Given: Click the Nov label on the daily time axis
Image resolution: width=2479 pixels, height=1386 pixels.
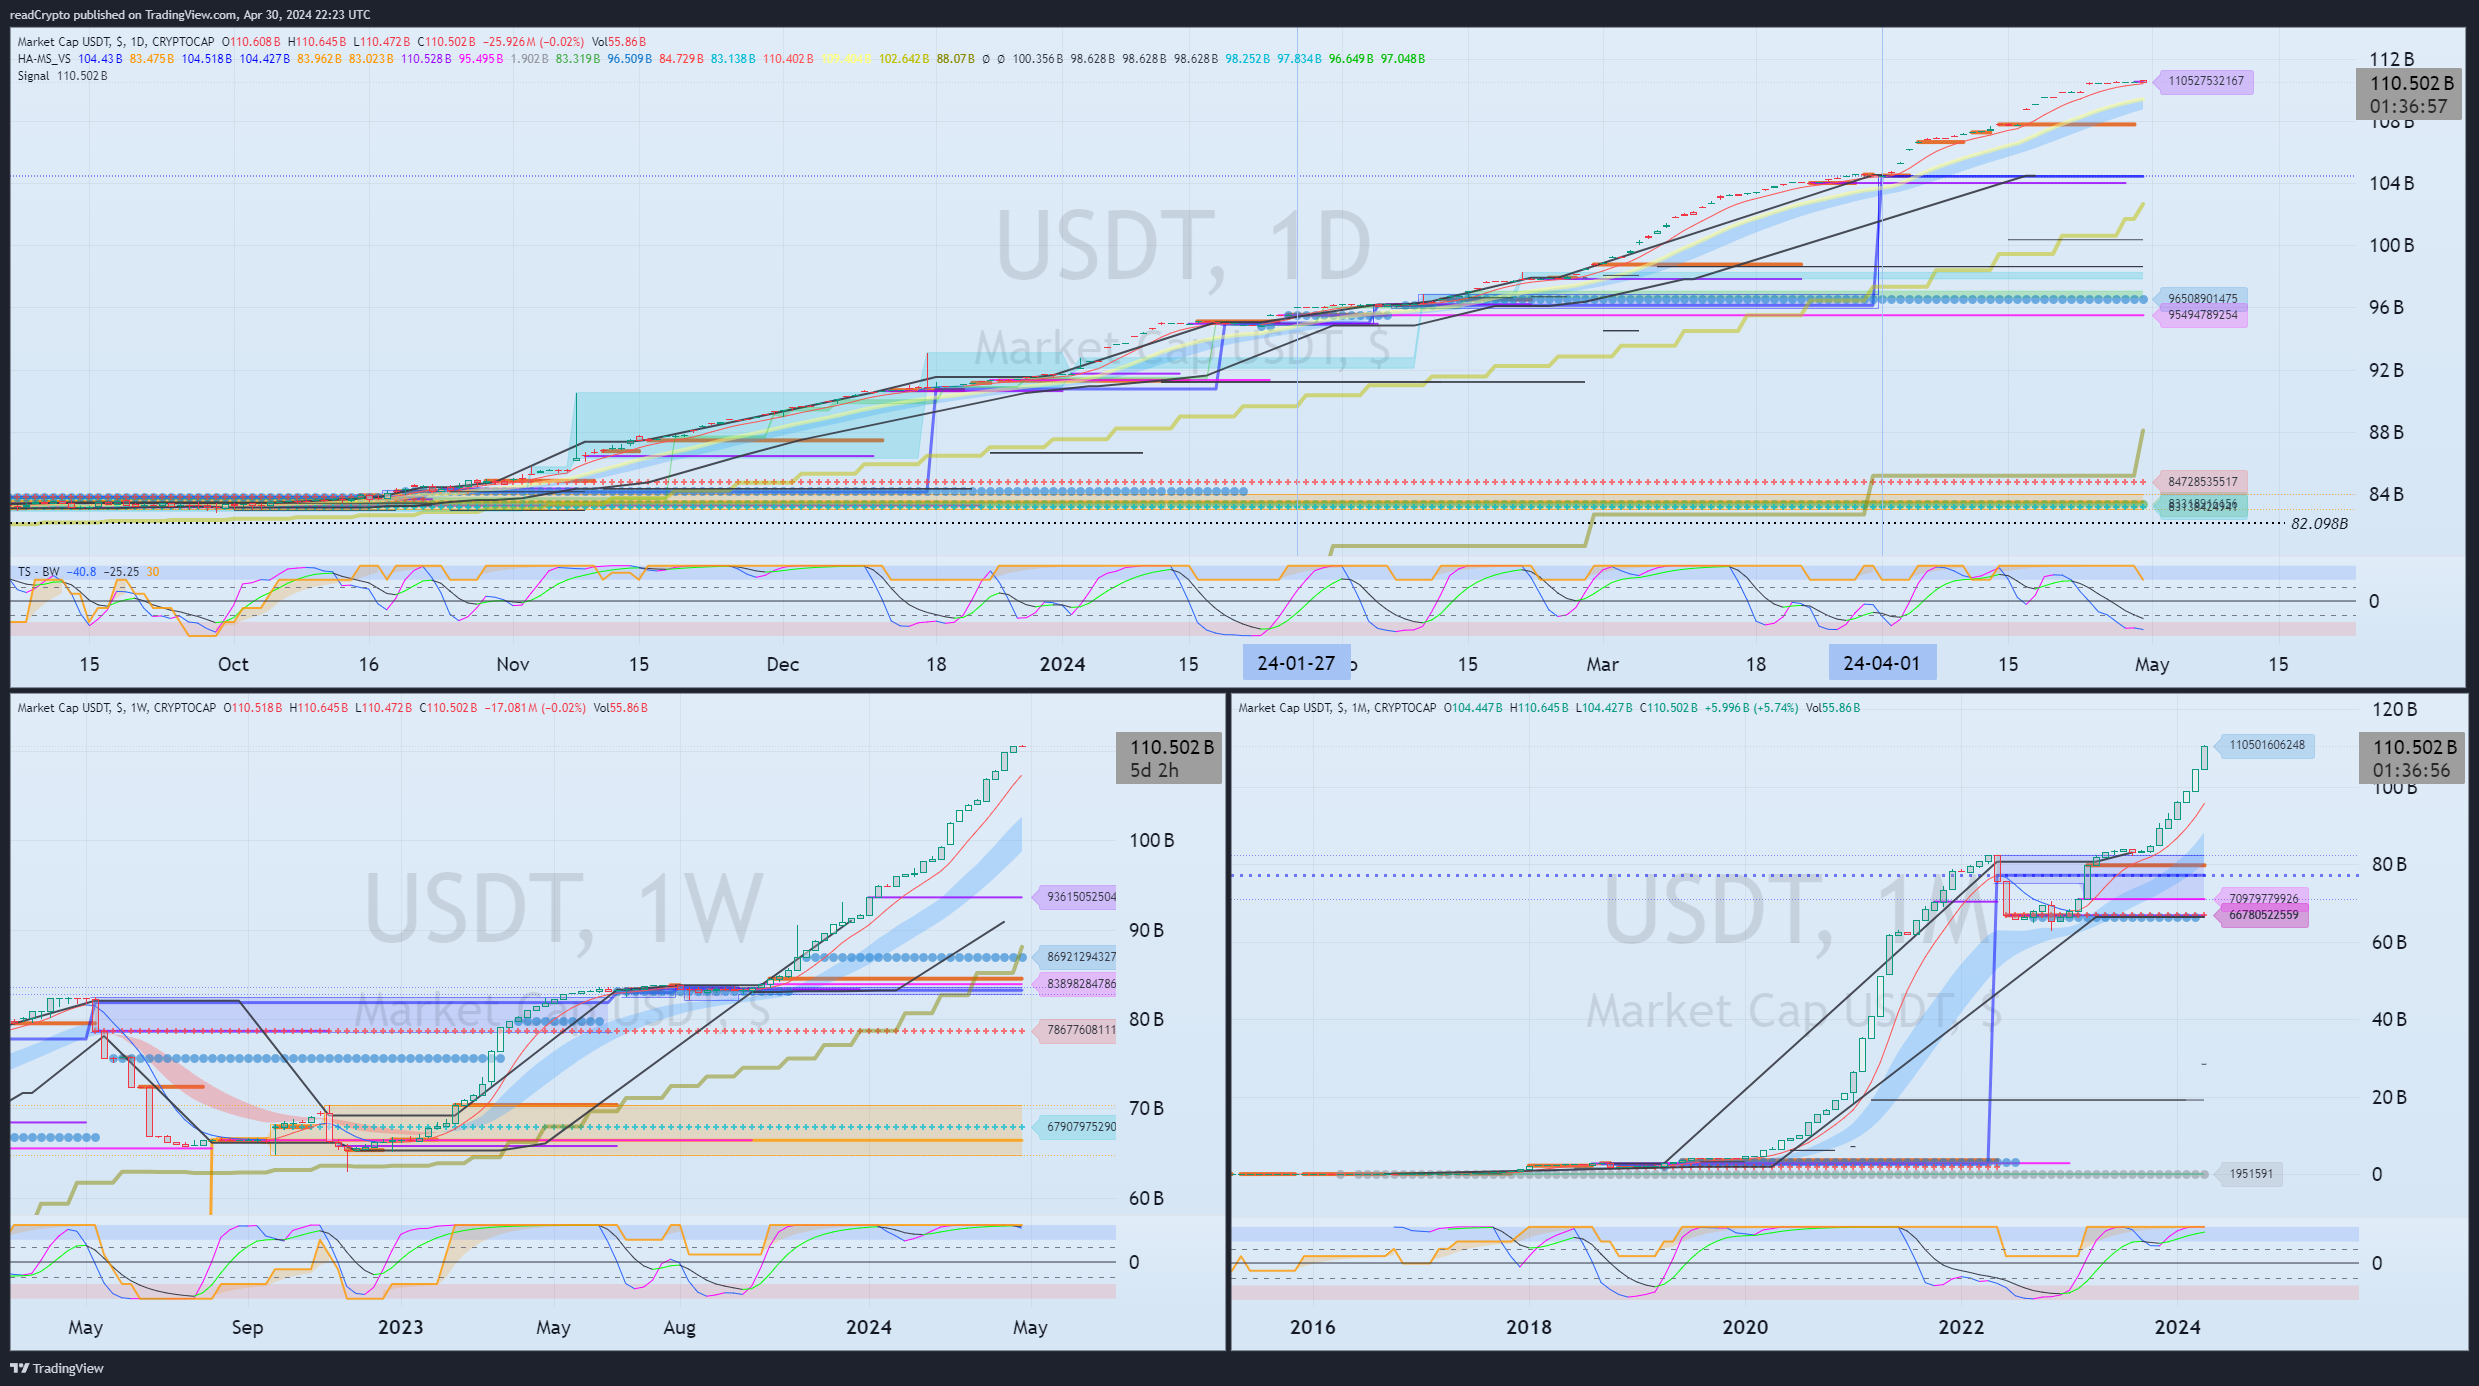Looking at the screenshot, I should (x=513, y=664).
